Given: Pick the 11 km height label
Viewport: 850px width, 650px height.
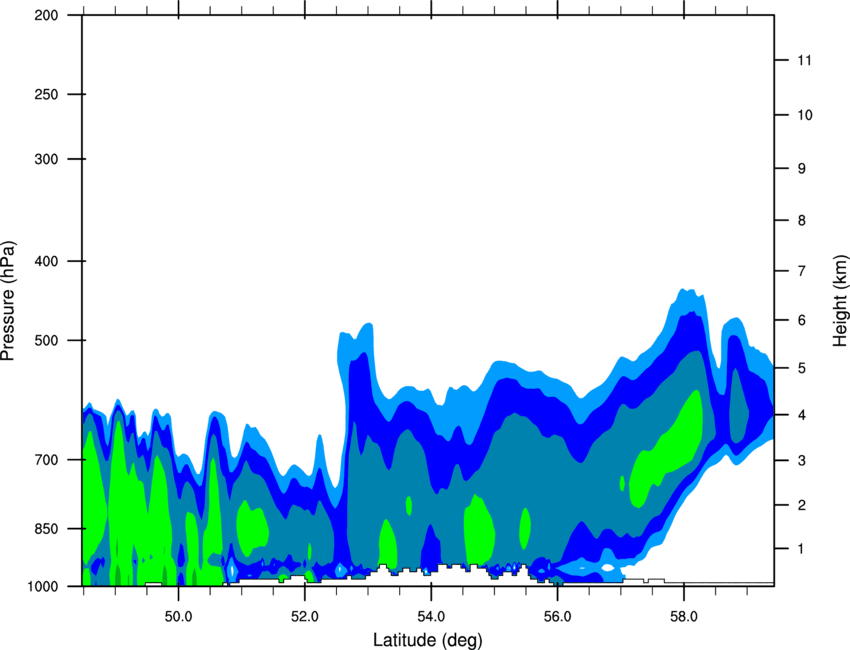Looking at the screenshot, I should pos(804,60).
